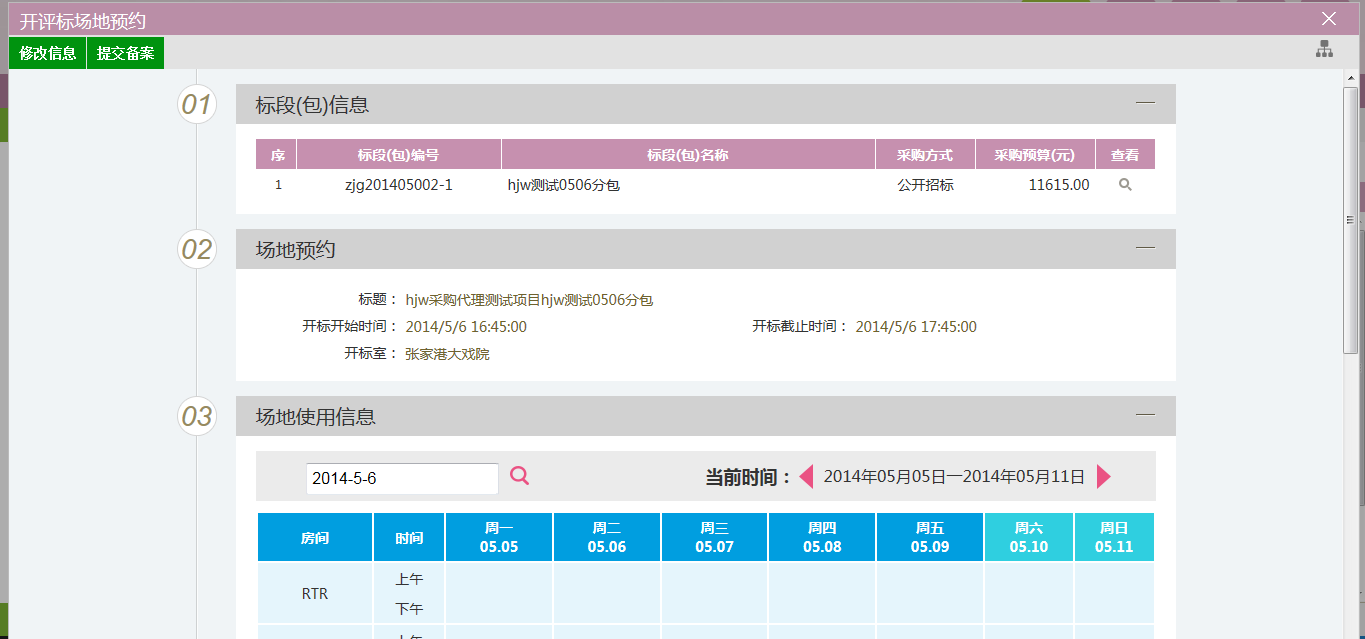Click the step 01 circle marker
The height and width of the screenshot is (639, 1365).
coord(197,104)
